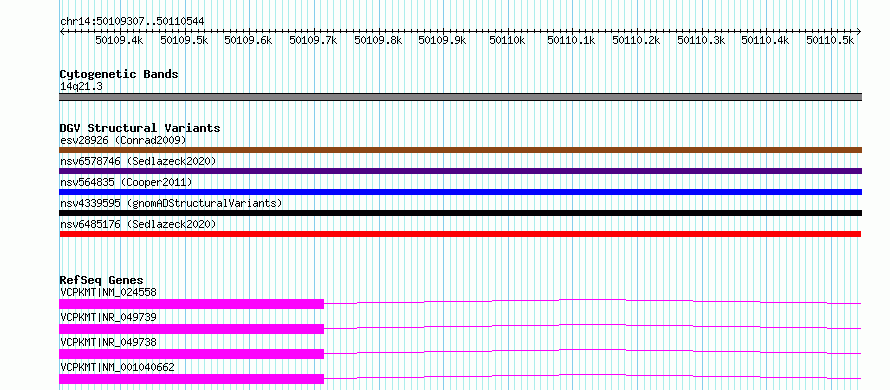Select the VCPKMT NM_001040662 magenta exon block
The height and width of the screenshot is (390, 890).
[x=191, y=379]
